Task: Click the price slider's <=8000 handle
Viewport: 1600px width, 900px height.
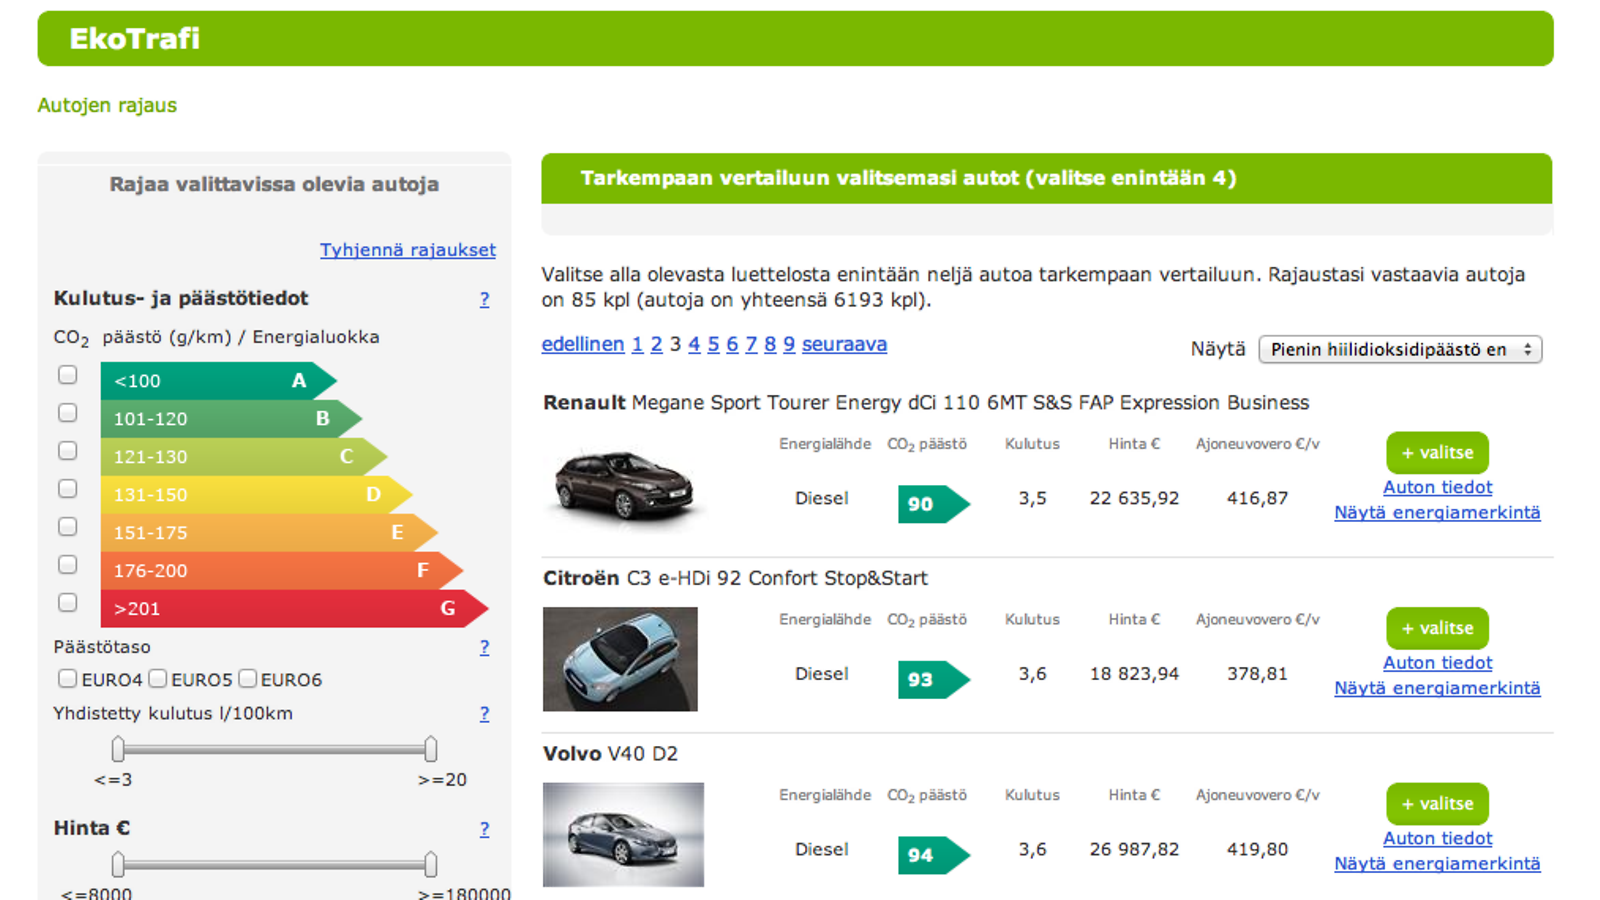Action: pos(118,864)
